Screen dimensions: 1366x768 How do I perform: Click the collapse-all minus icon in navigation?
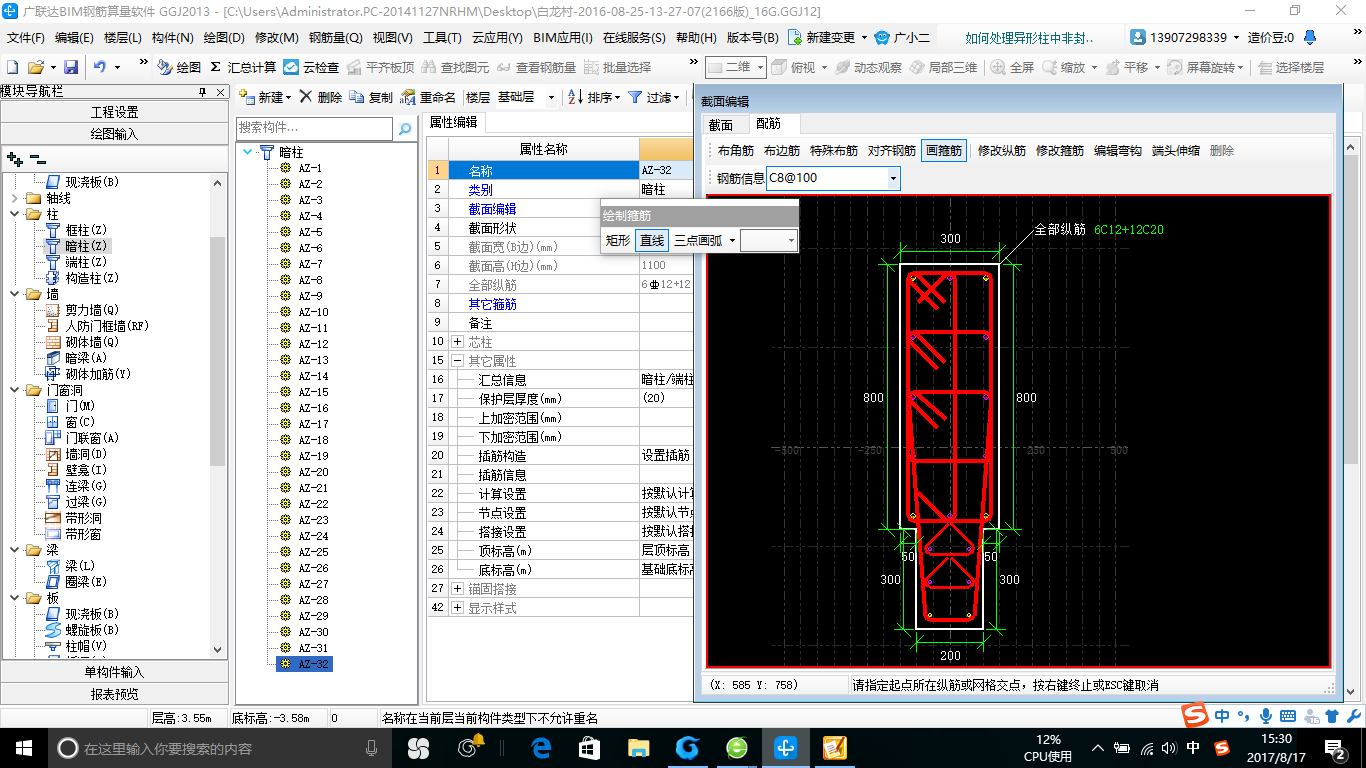(x=38, y=158)
